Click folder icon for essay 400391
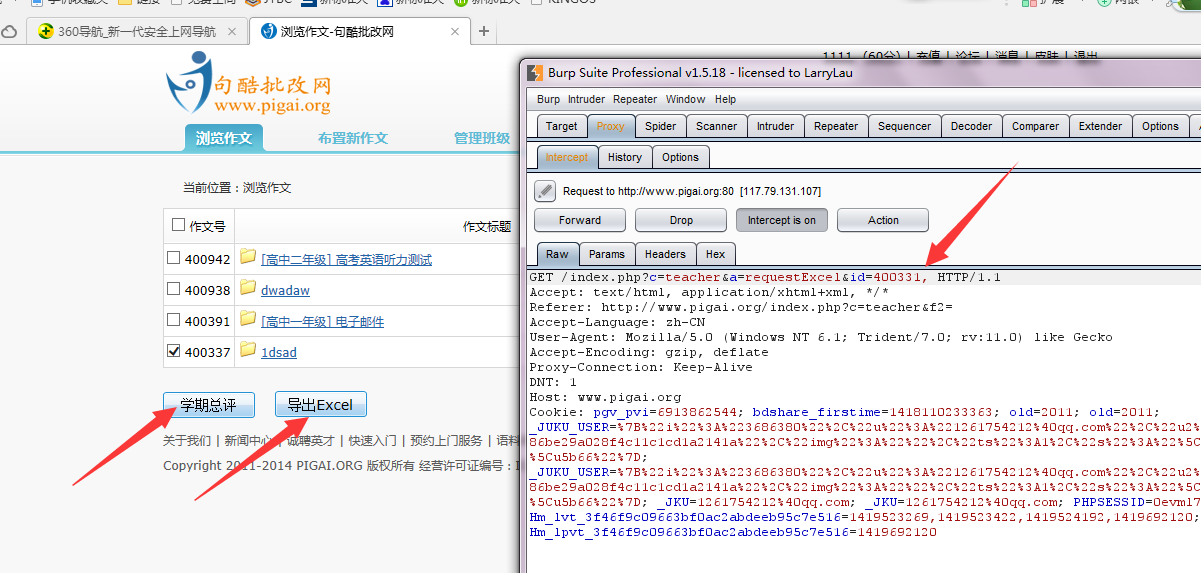Viewport: 1201px width, 573px height. [248, 319]
